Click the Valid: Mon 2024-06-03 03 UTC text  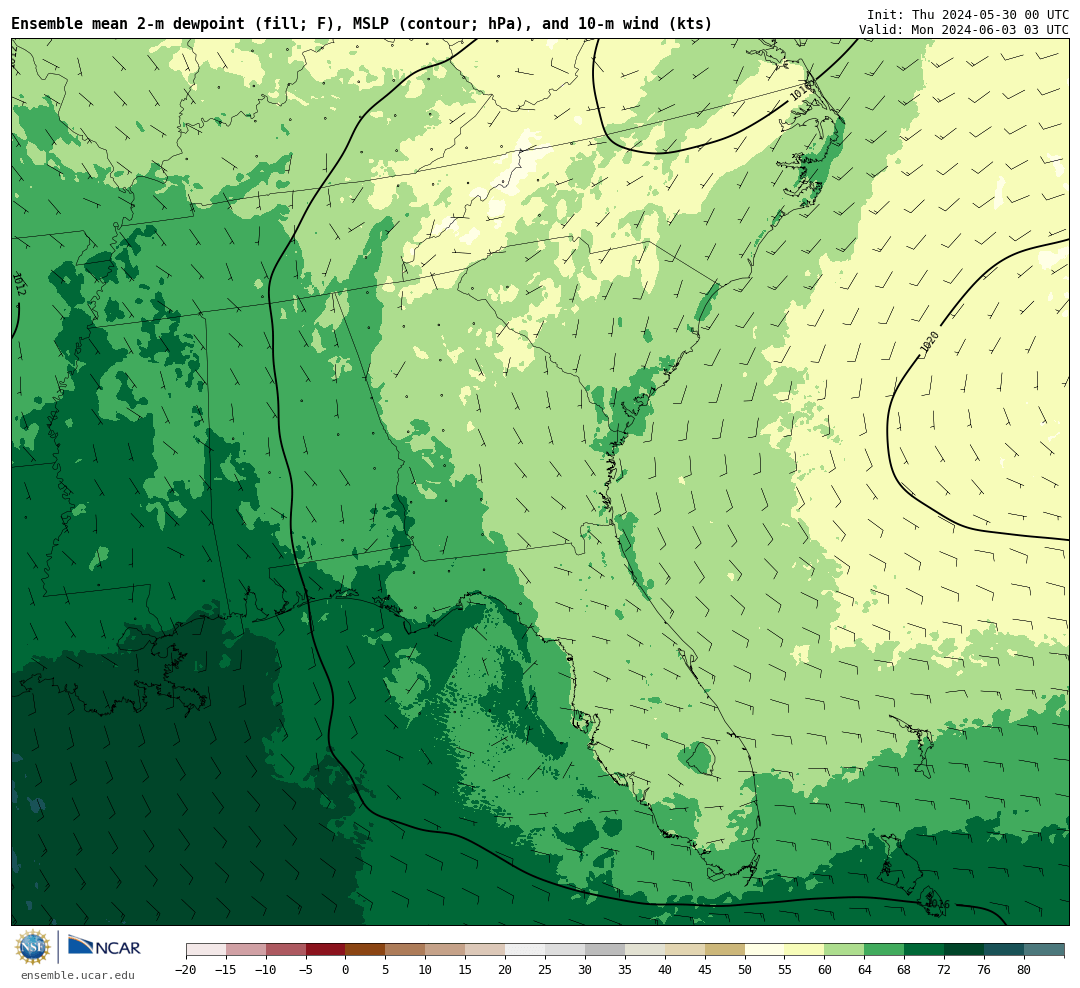[x=964, y=30]
